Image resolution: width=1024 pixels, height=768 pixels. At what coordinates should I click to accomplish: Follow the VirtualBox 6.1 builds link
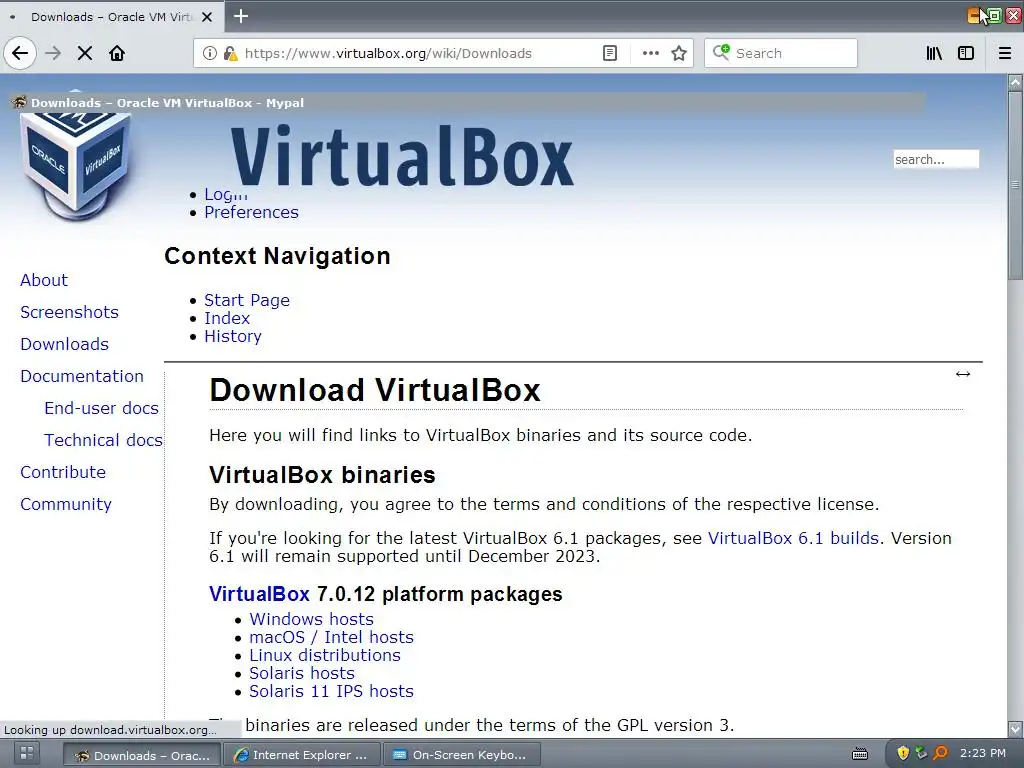pos(793,538)
